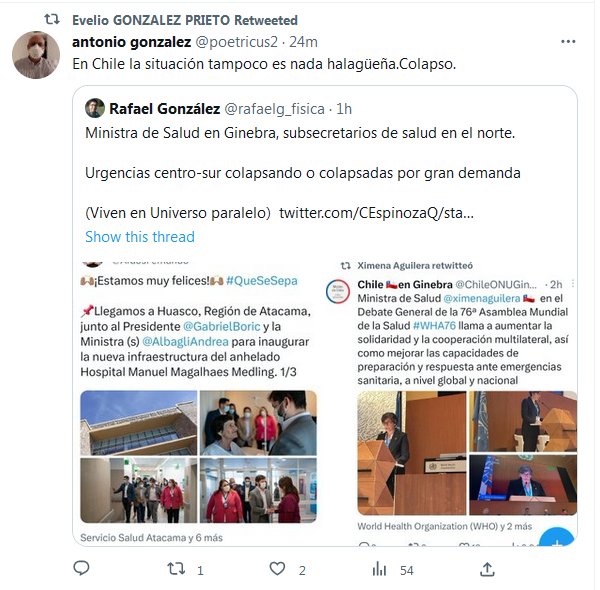This screenshot has width=600, height=590.
Task: Click the @GabrielBoric mention
Action: coord(222,326)
